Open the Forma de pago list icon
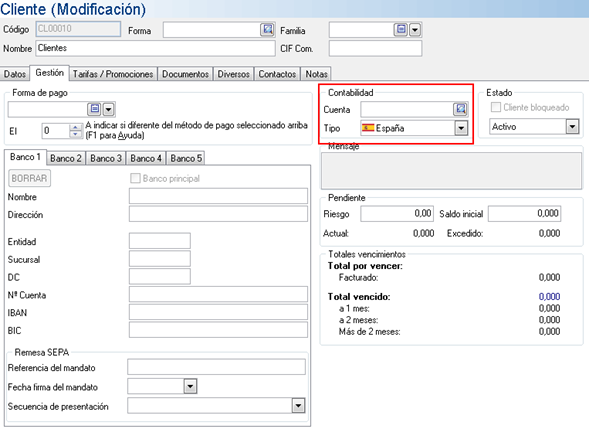Image resolution: width=589 pixels, height=429 pixels. (95, 109)
